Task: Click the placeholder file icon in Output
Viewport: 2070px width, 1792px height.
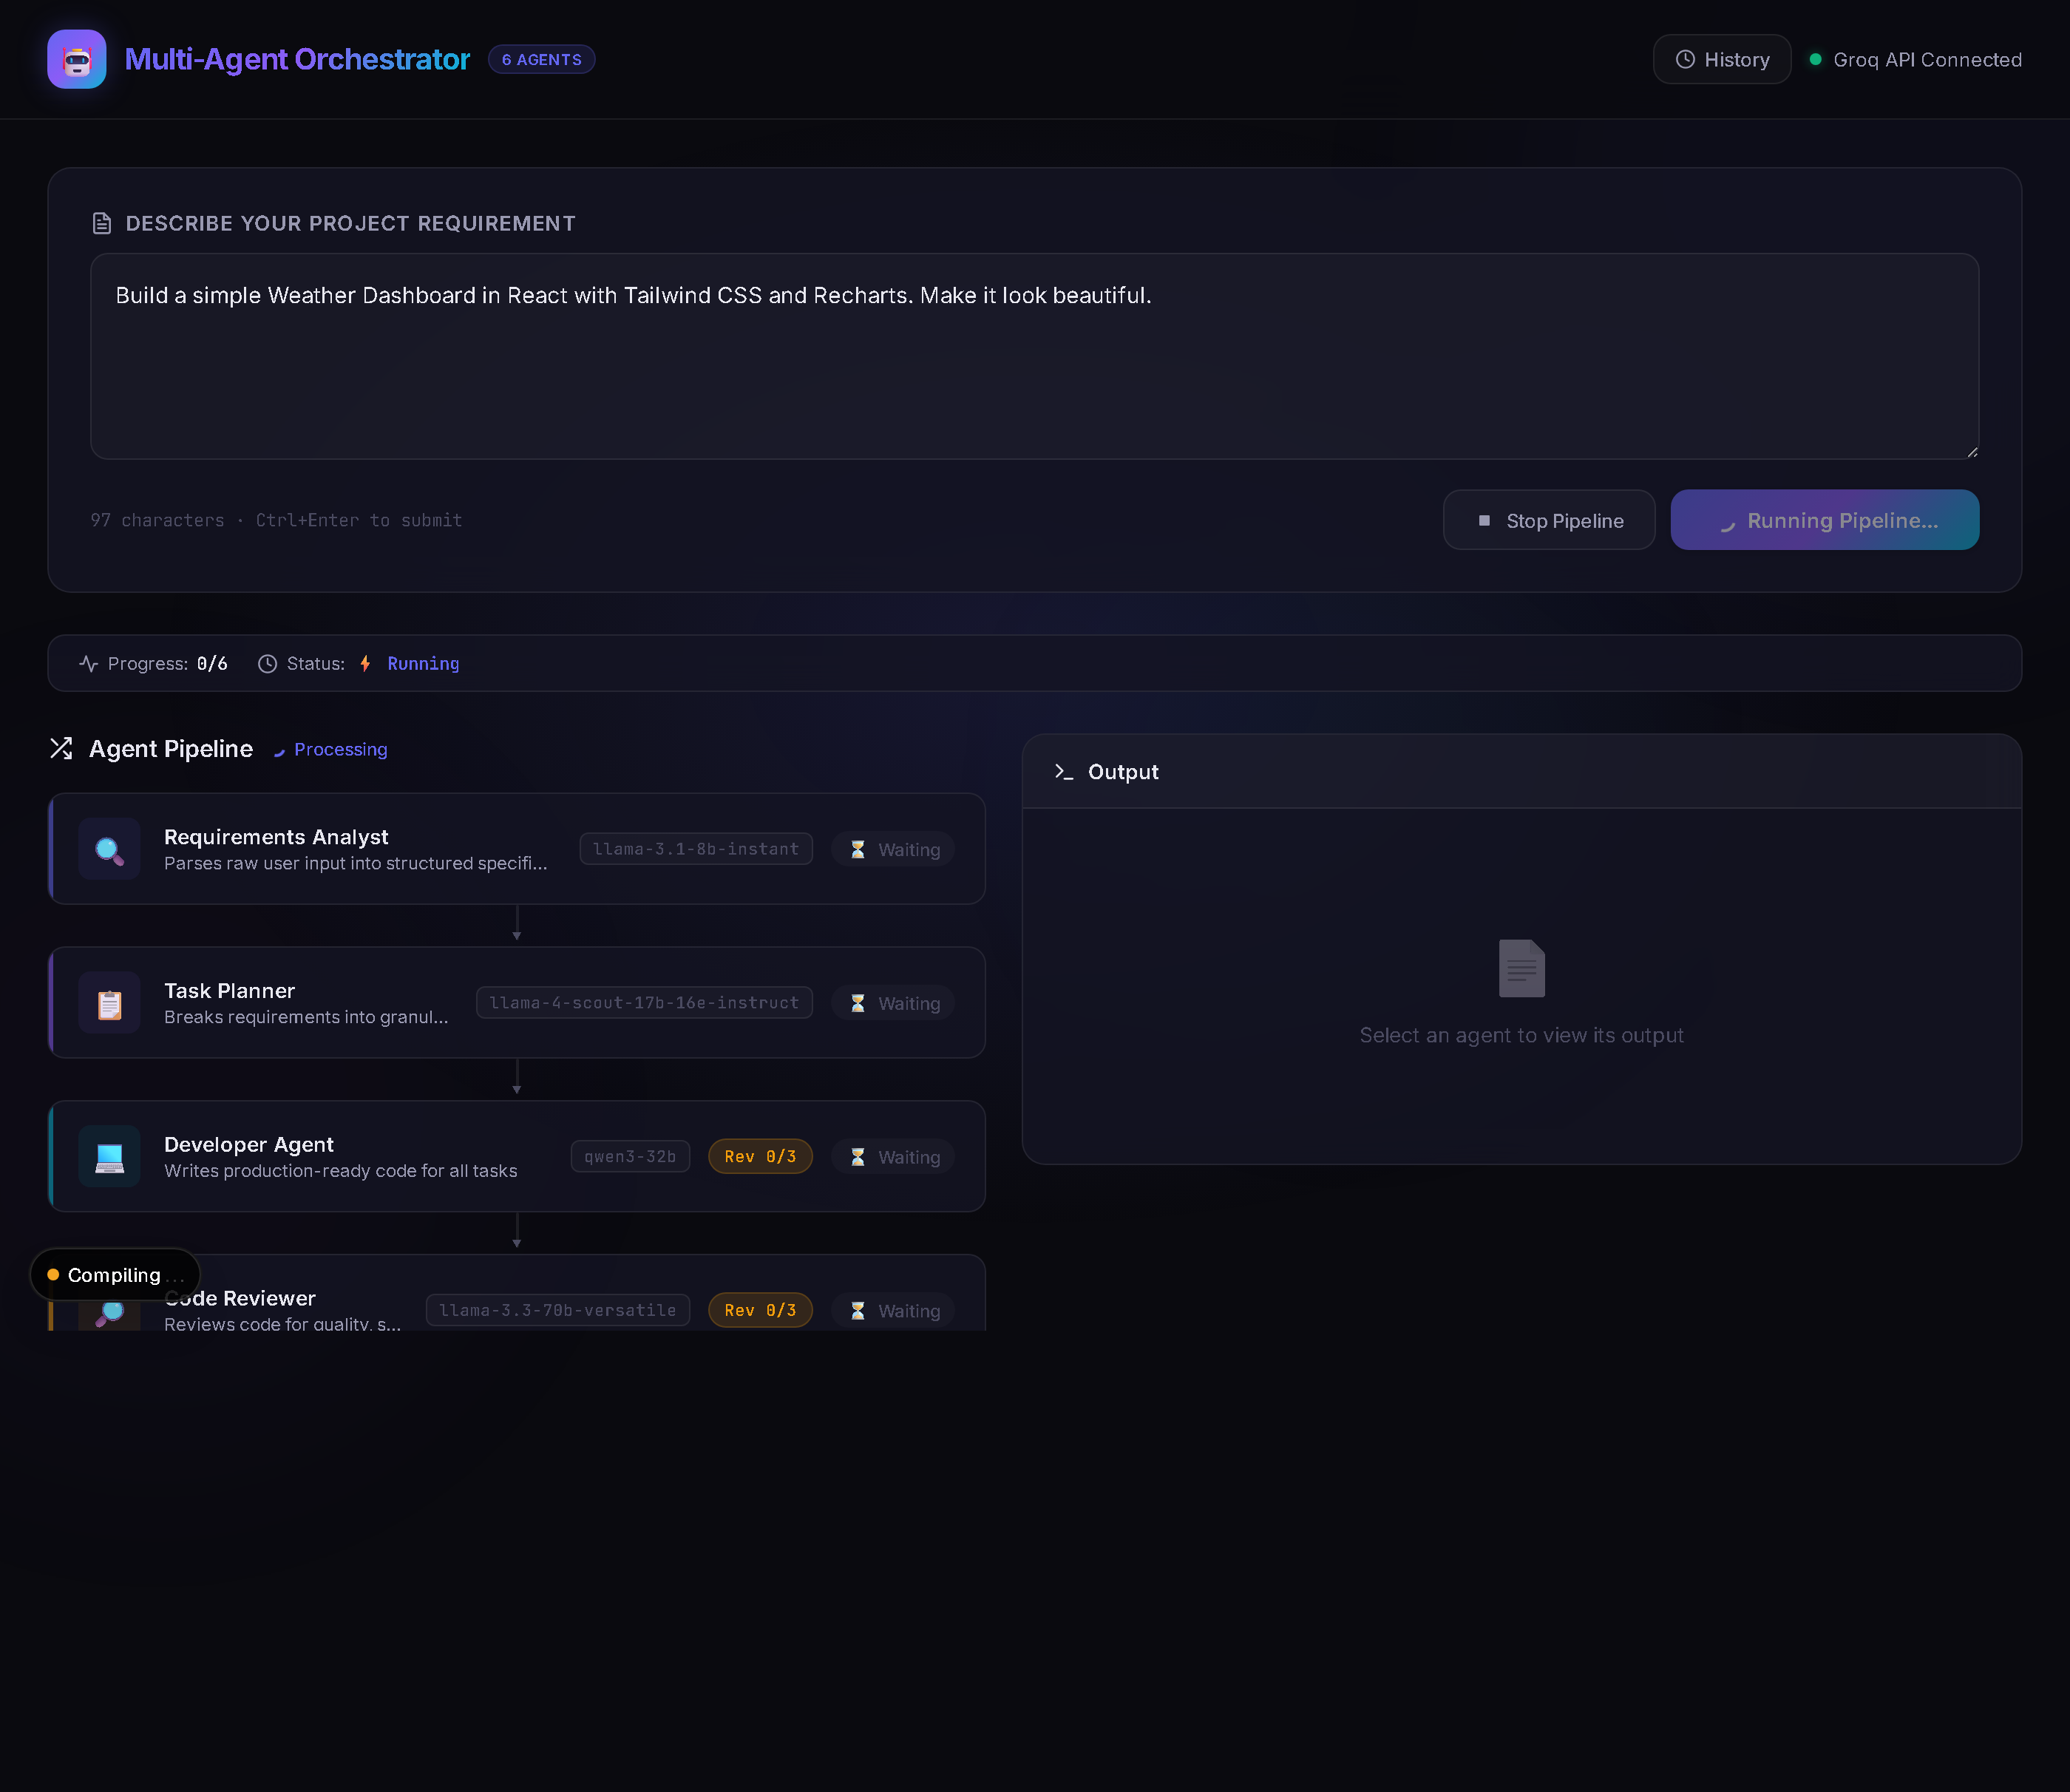Action: [1521, 968]
